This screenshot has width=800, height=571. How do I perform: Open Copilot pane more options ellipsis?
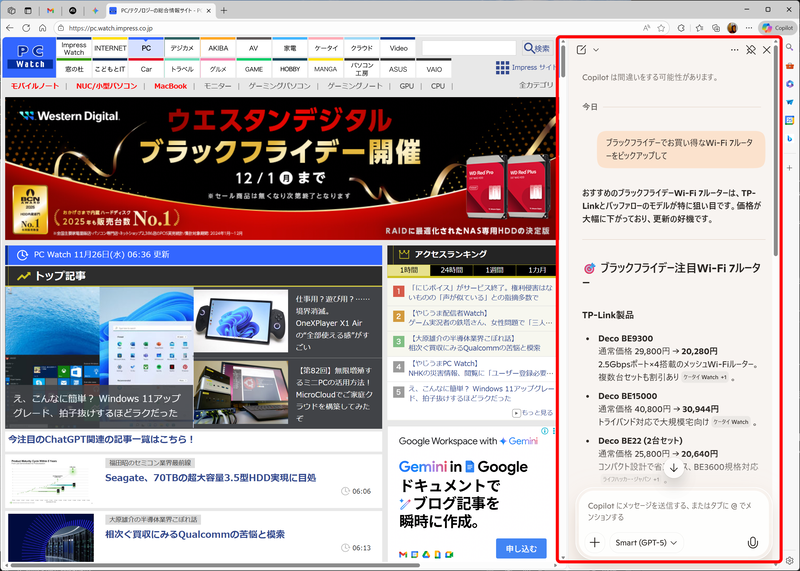[x=734, y=49]
